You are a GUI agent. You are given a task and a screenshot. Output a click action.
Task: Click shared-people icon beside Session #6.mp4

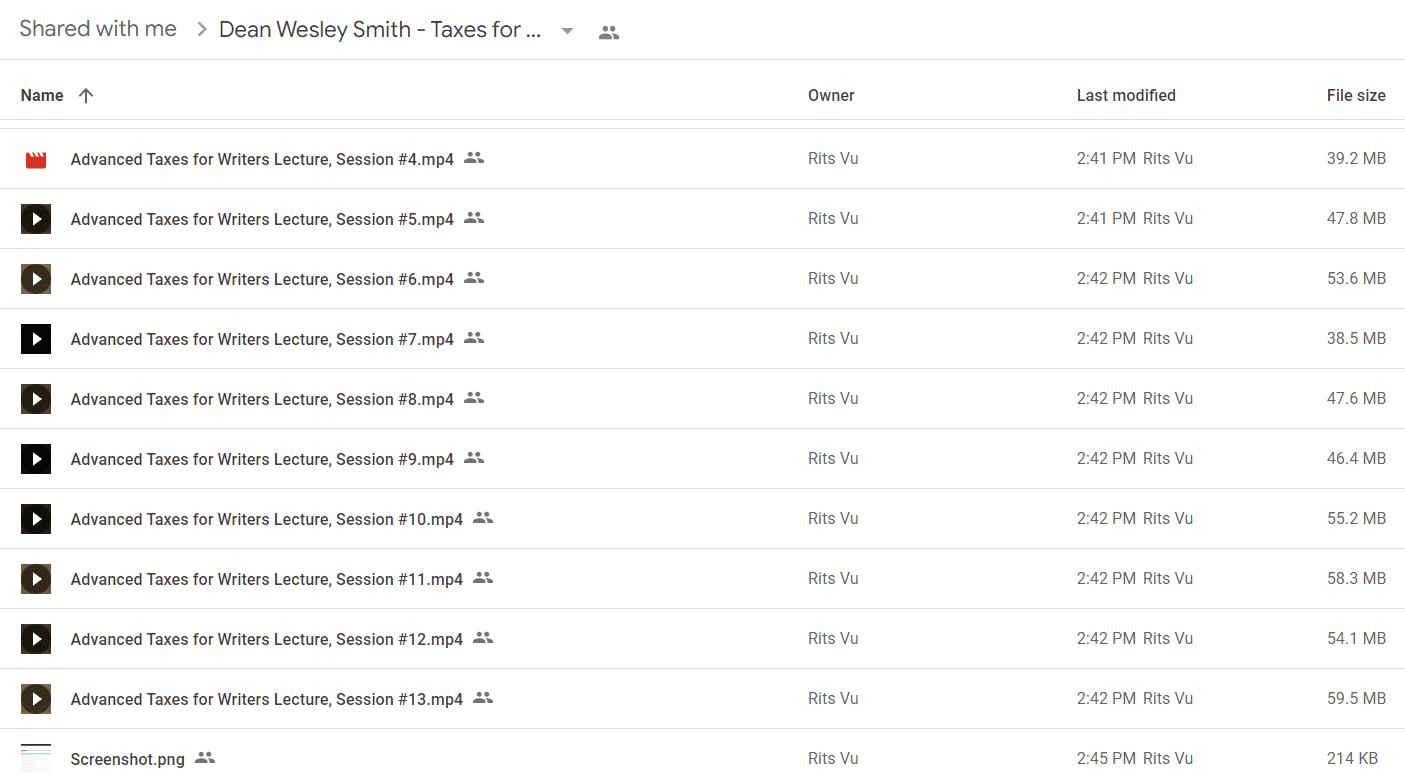[x=474, y=278]
